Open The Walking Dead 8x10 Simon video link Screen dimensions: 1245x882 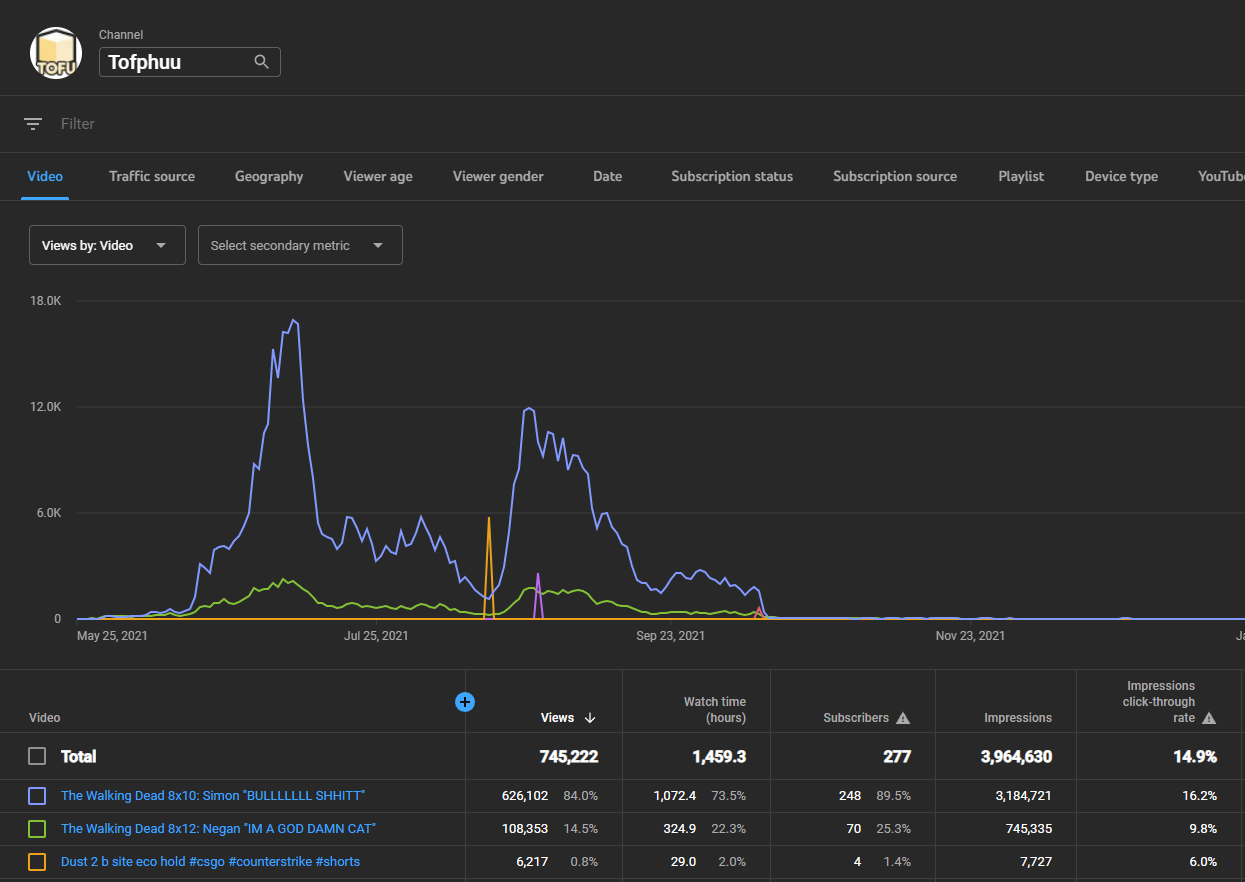coord(213,796)
